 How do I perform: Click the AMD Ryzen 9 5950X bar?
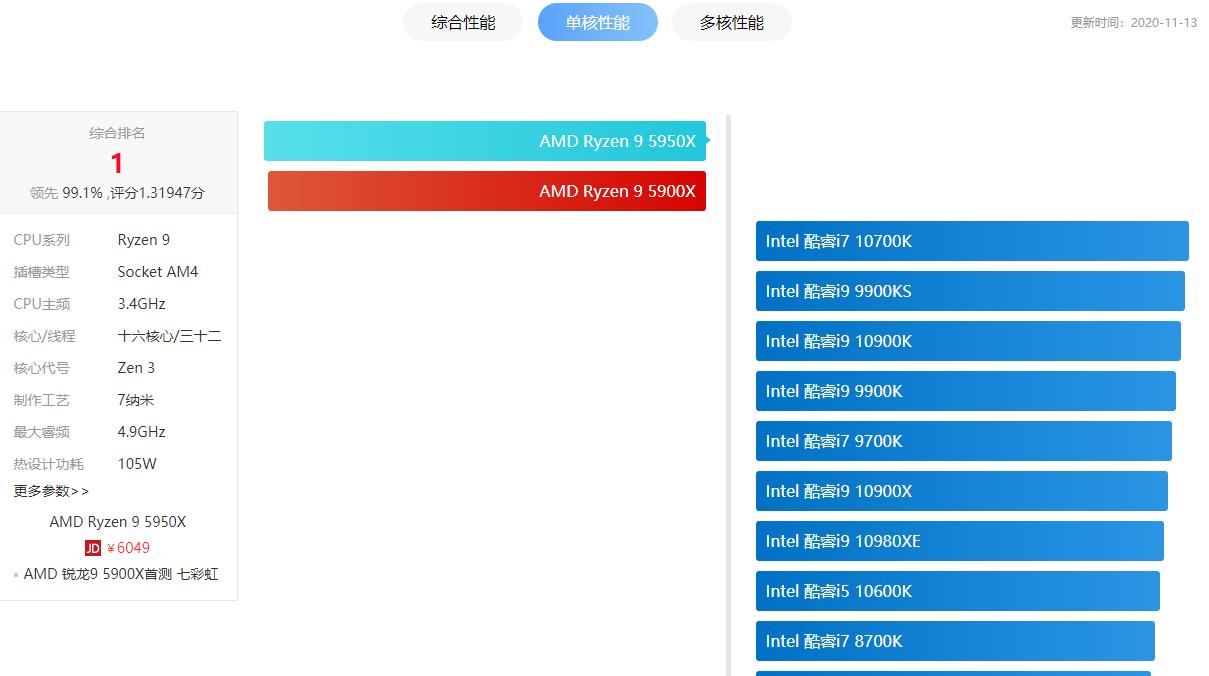click(x=485, y=141)
